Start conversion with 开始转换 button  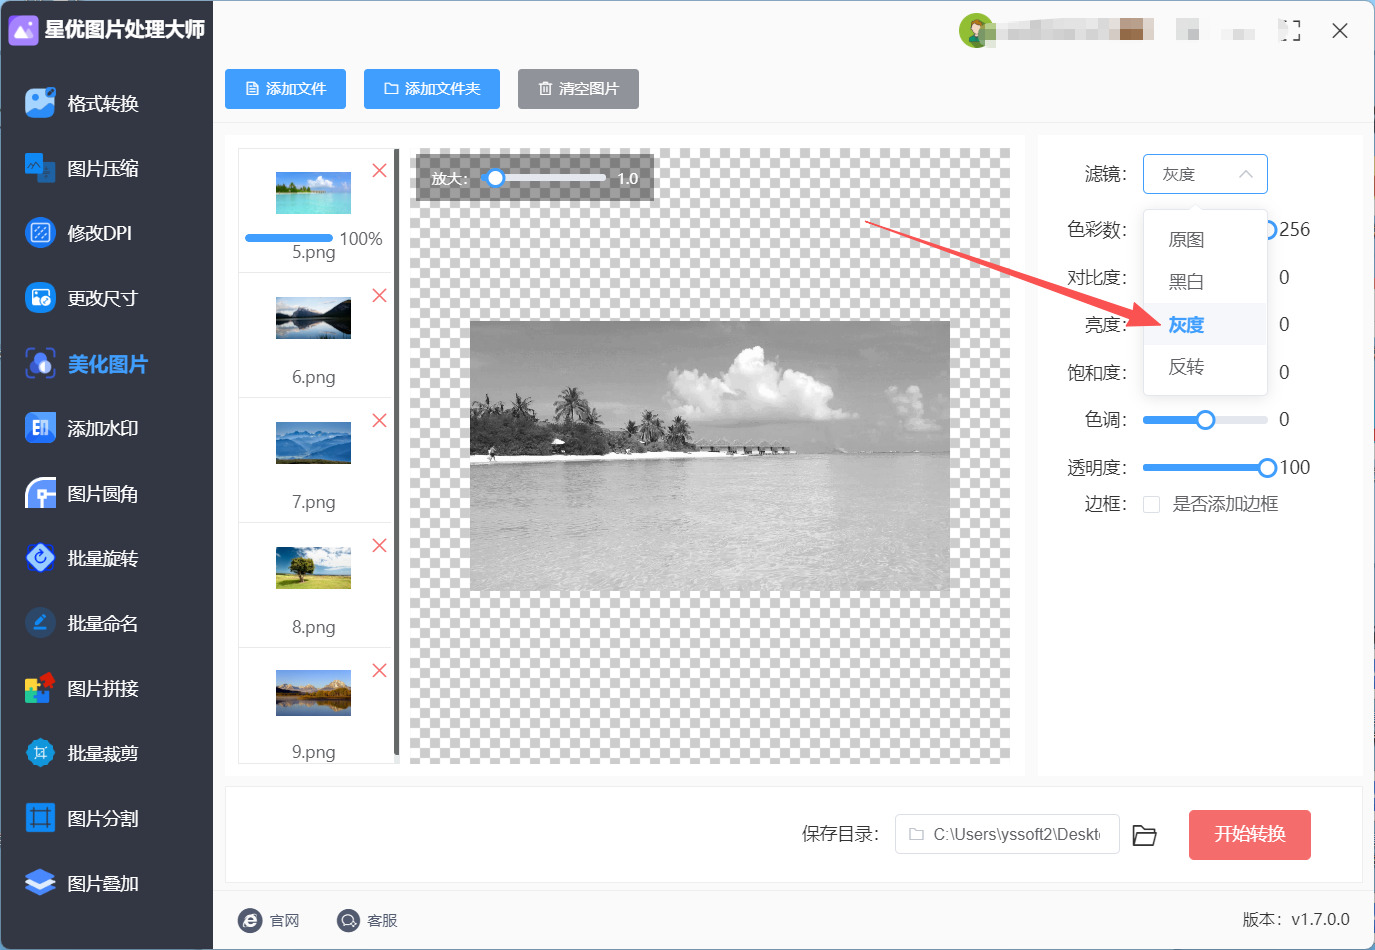click(1250, 835)
